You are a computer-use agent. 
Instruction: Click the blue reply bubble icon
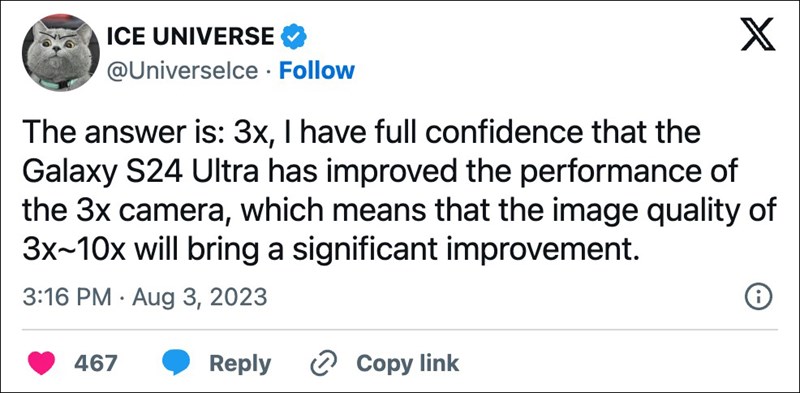(x=176, y=363)
